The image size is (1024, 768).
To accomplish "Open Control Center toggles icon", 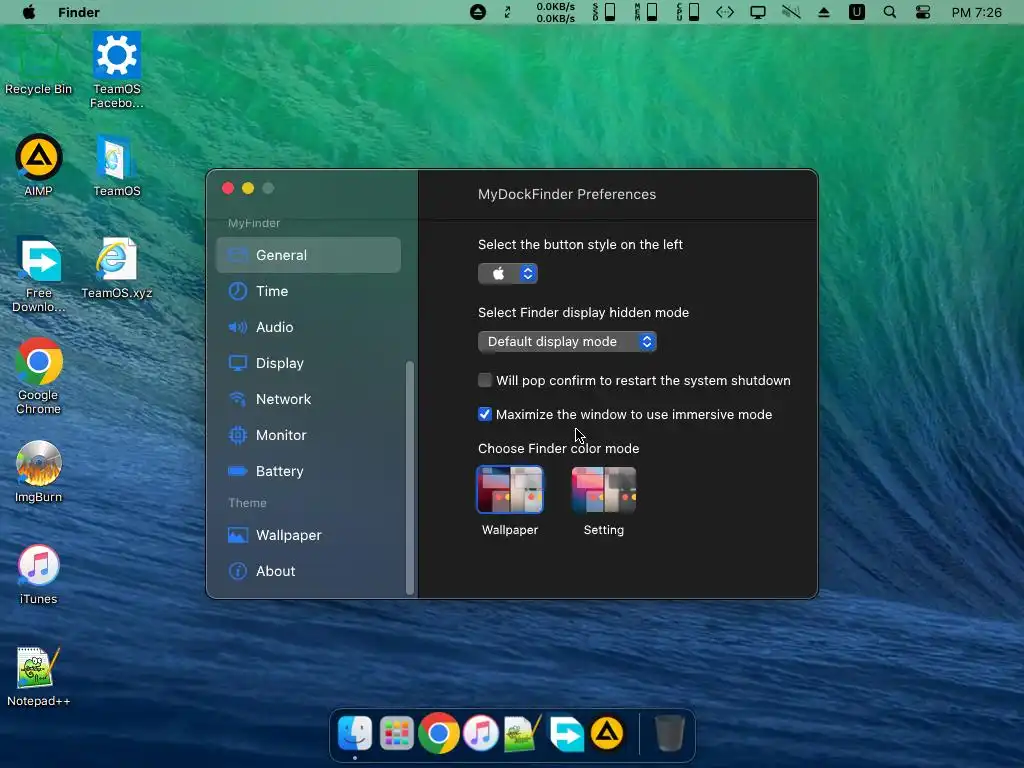I will tap(923, 12).
